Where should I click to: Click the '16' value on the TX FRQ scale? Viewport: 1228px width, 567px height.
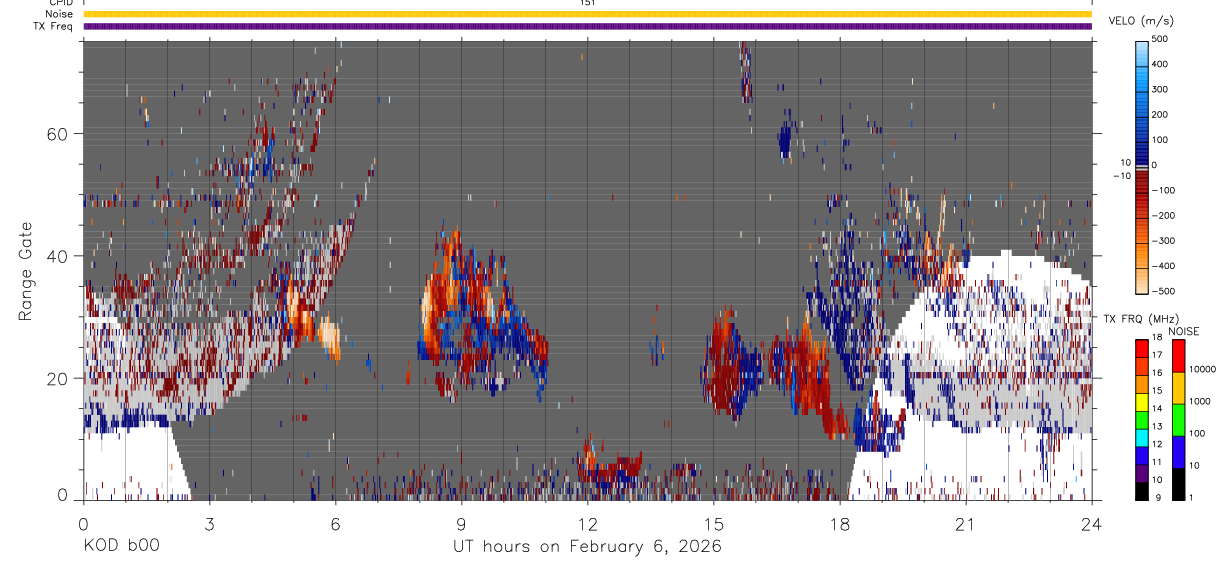pyautogui.click(x=1159, y=373)
